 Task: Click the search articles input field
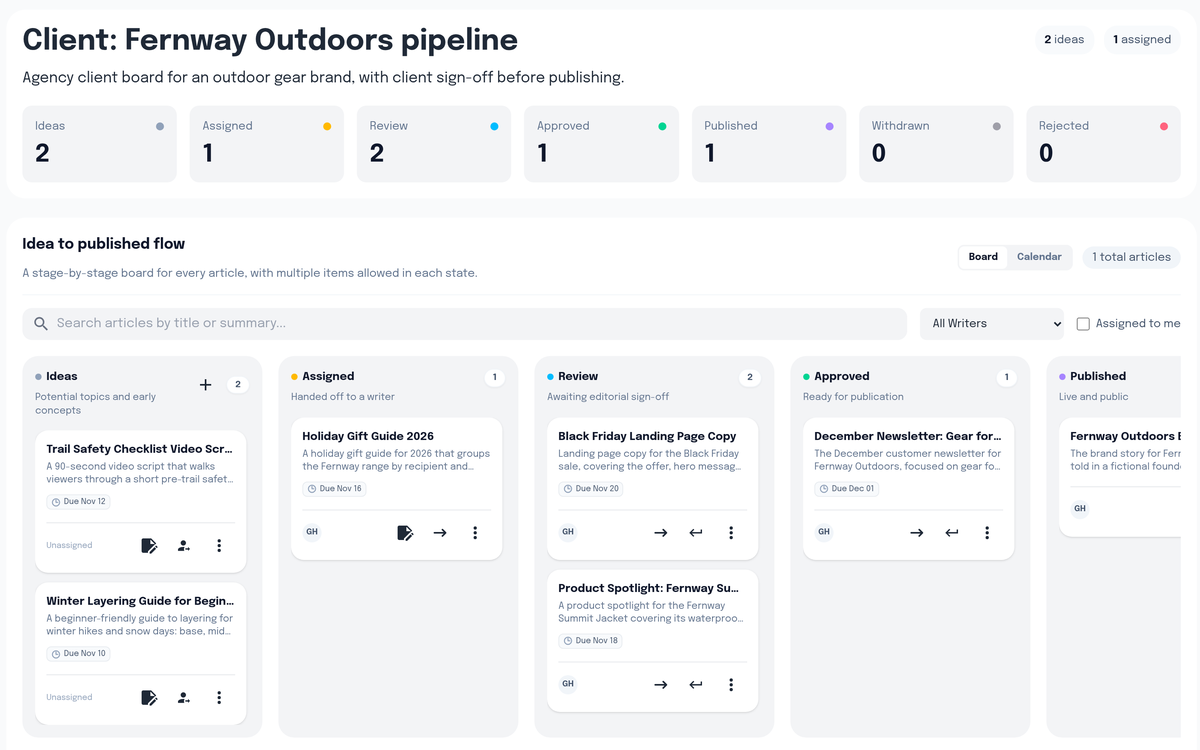pyautogui.click(x=464, y=324)
